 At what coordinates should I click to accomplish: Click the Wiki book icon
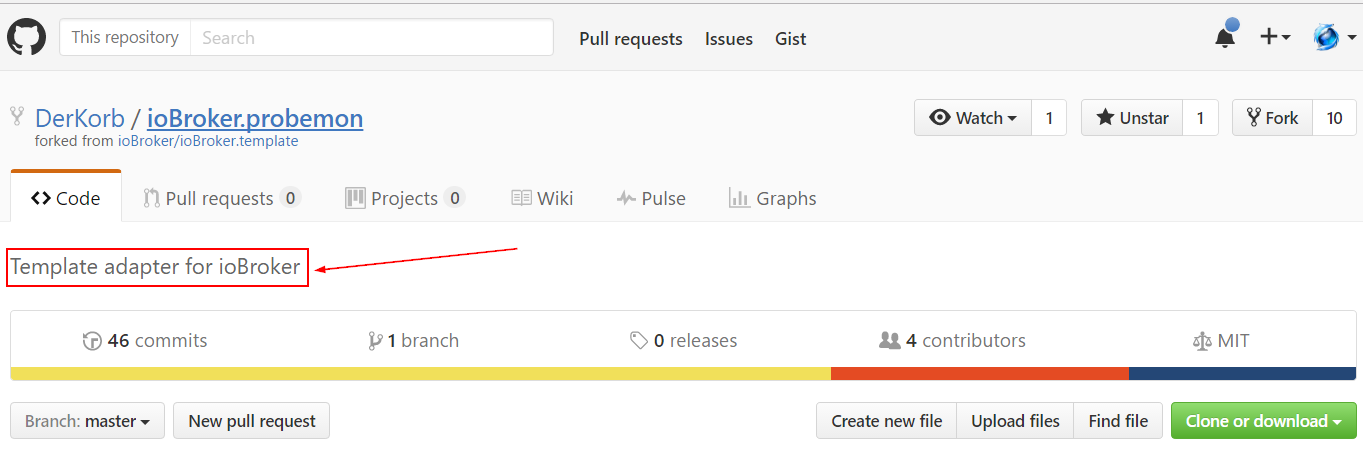coord(521,198)
